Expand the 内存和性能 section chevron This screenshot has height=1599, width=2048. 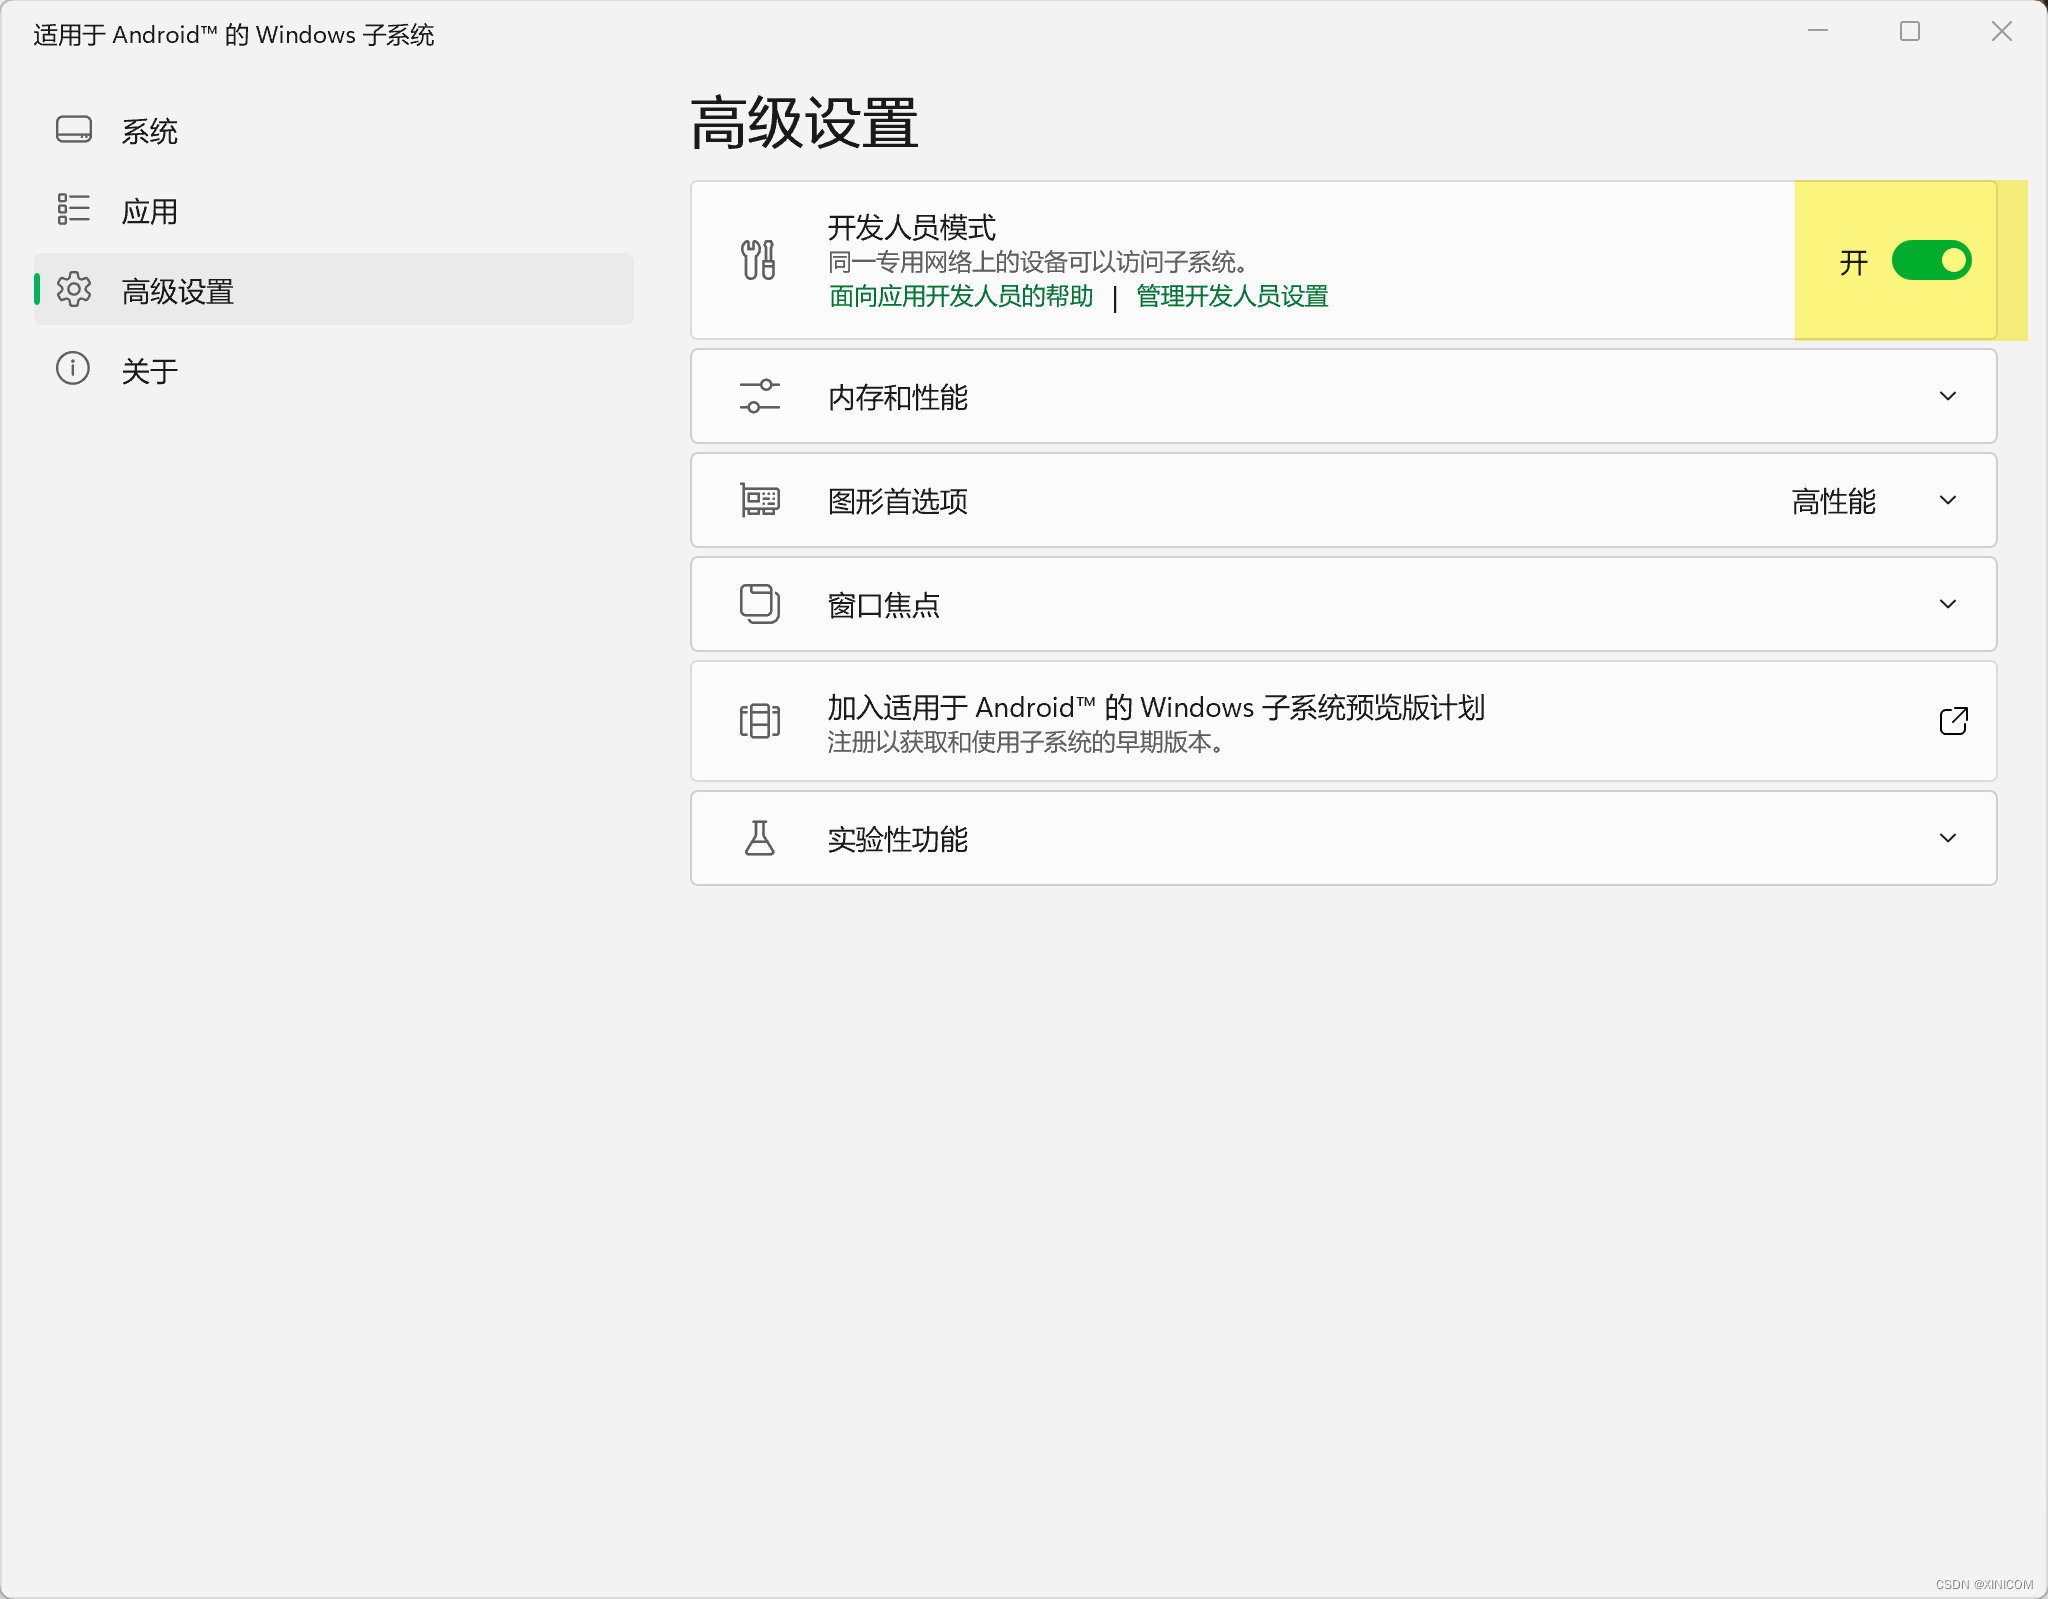coord(1947,396)
